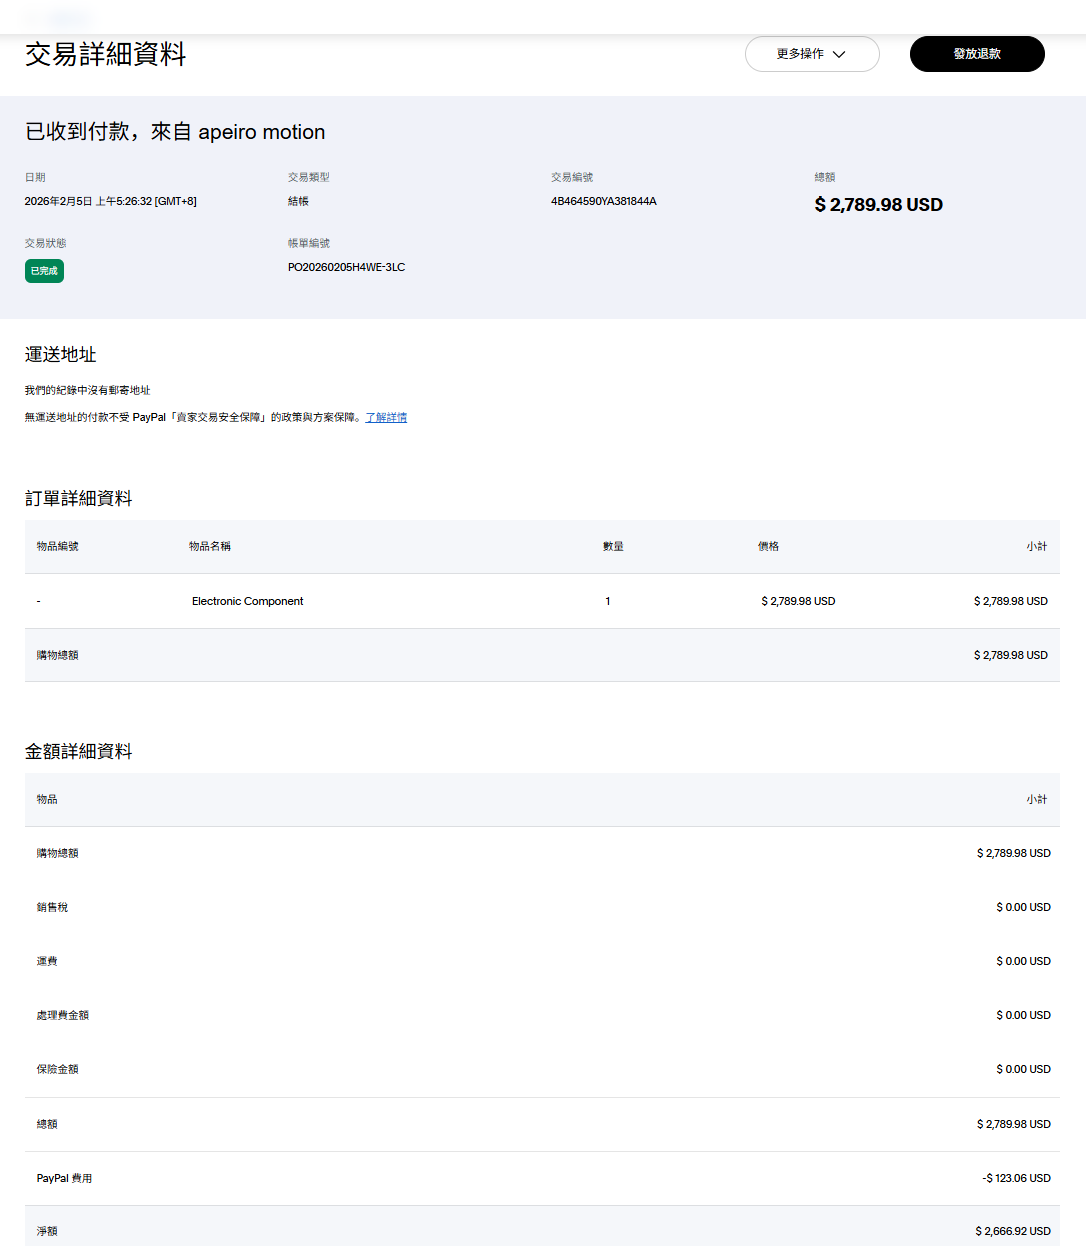Click the 運送地址 section heading
Image resolution: width=1086 pixels, height=1246 pixels.
click(x=61, y=355)
